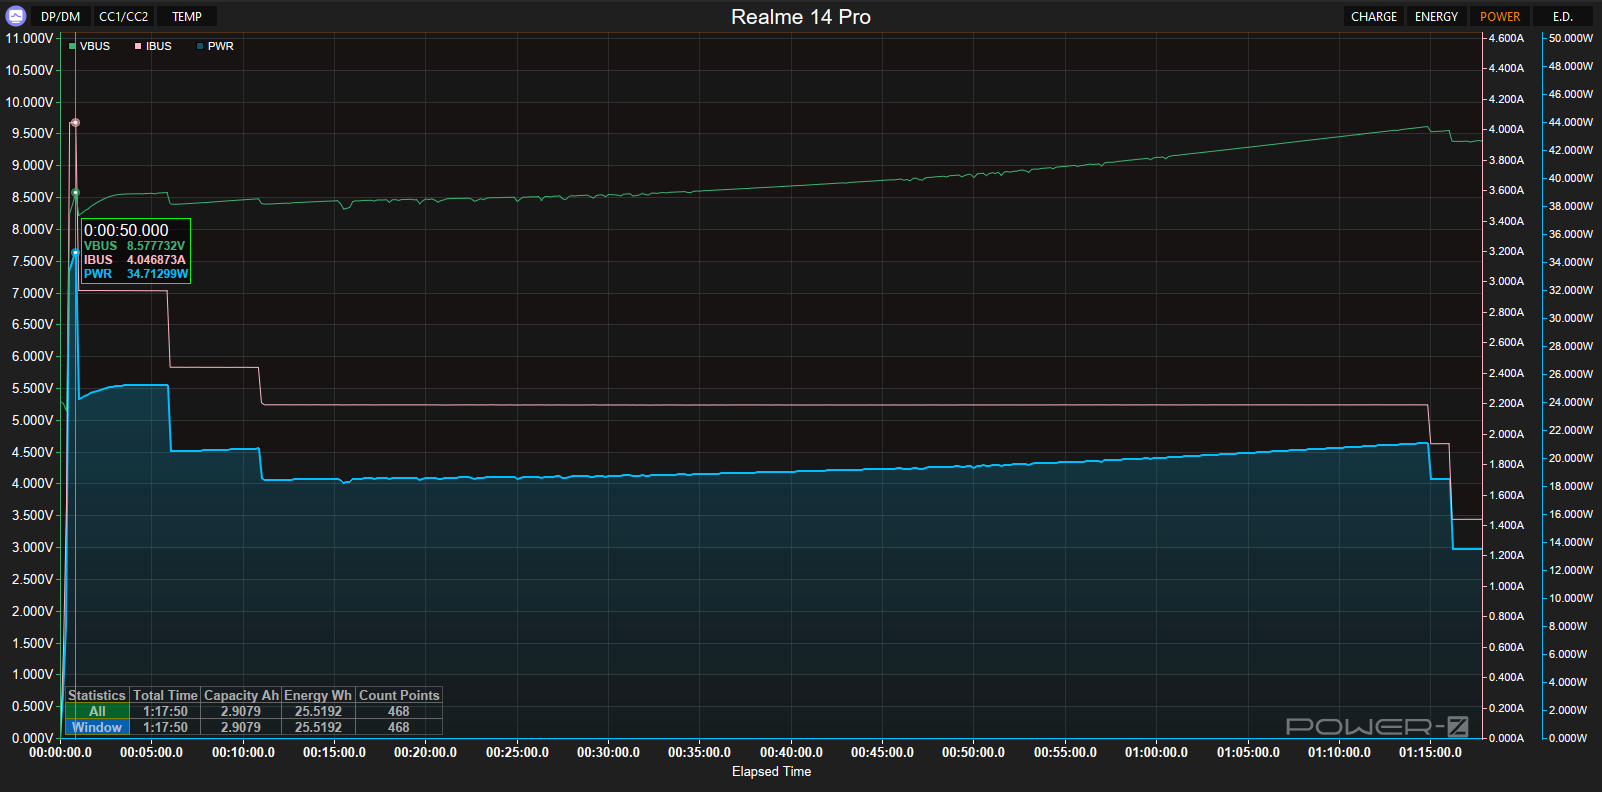Click the tooltip IBUS value 4.046873A

156,260
